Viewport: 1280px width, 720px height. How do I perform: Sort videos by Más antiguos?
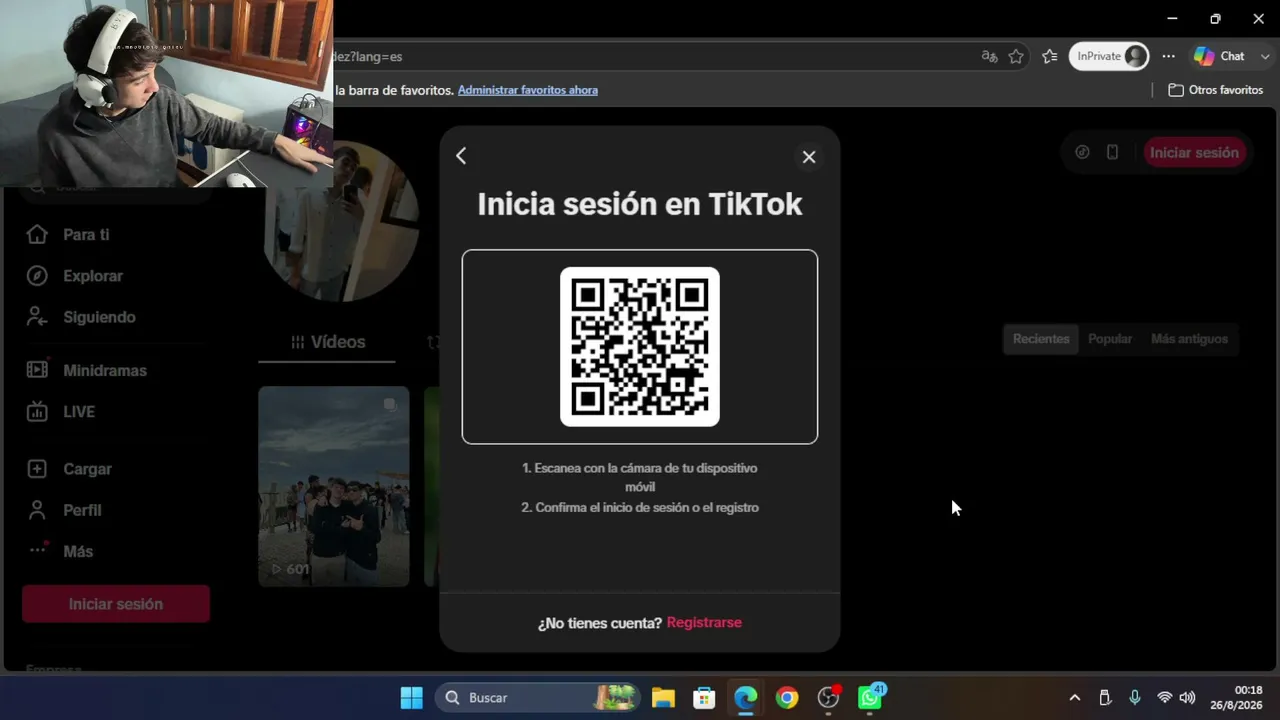tap(1189, 339)
